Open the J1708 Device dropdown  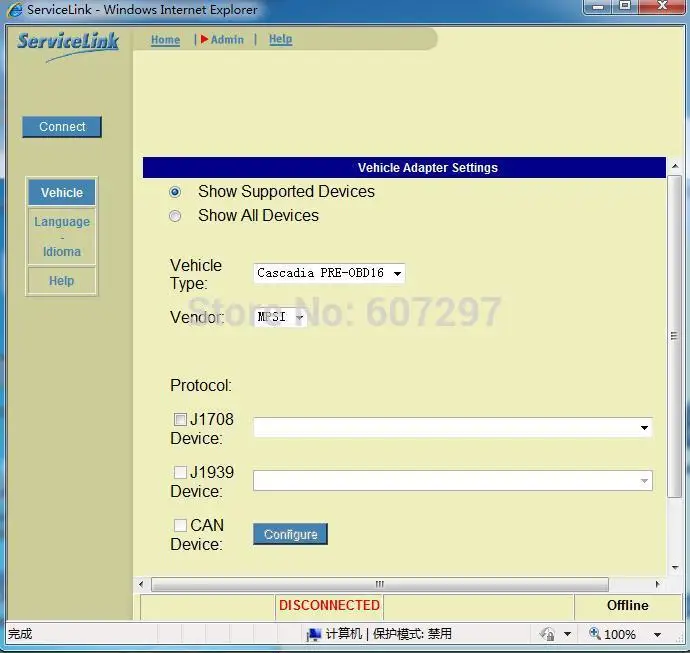click(x=453, y=428)
